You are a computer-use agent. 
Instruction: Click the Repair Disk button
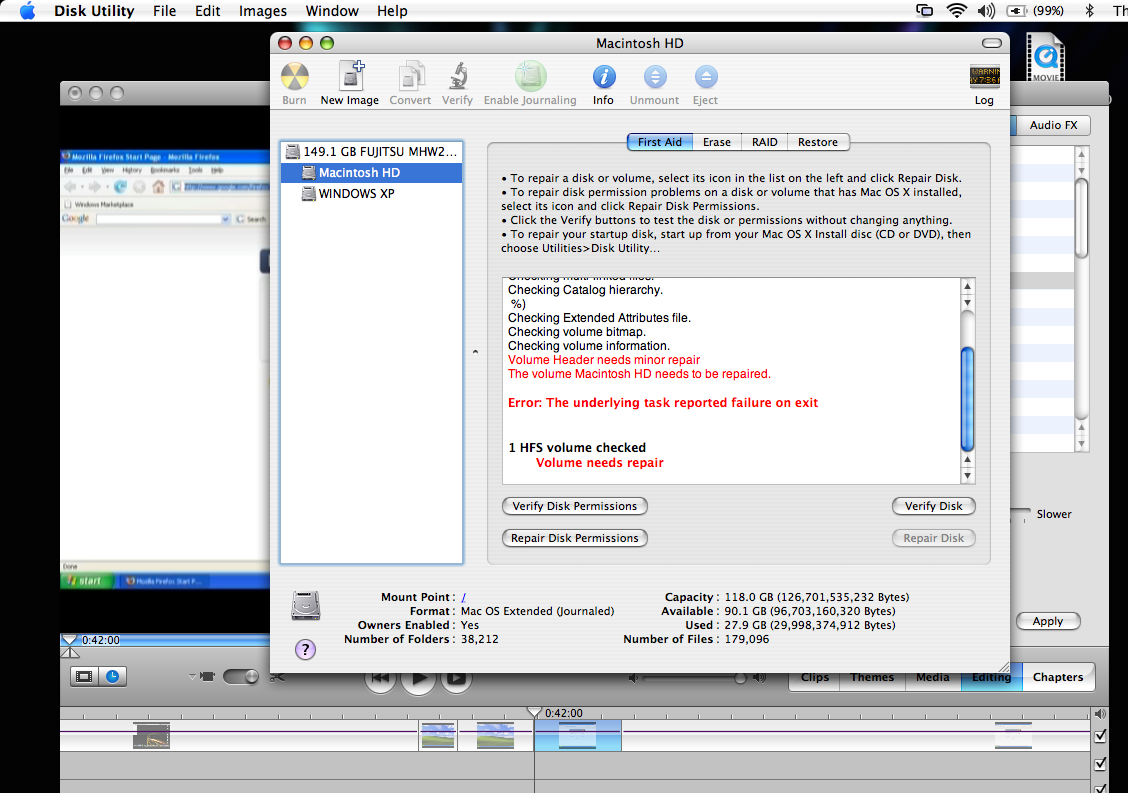pyautogui.click(x=934, y=538)
